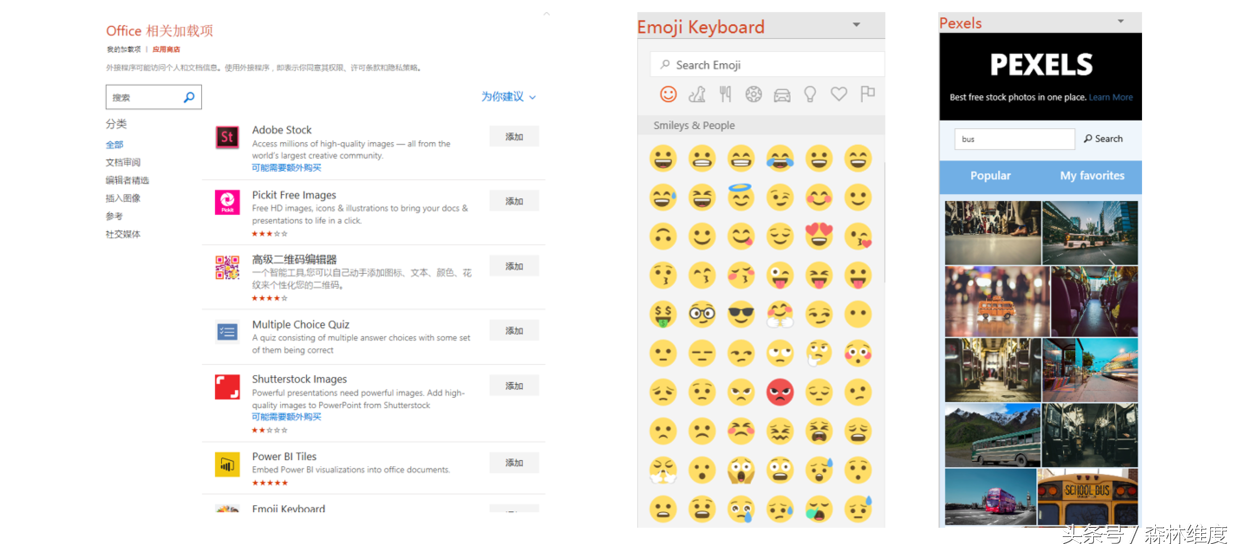Open the Pexels pane menu arrow
This screenshot has height=552, width=1240.
click(x=1120, y=21)
